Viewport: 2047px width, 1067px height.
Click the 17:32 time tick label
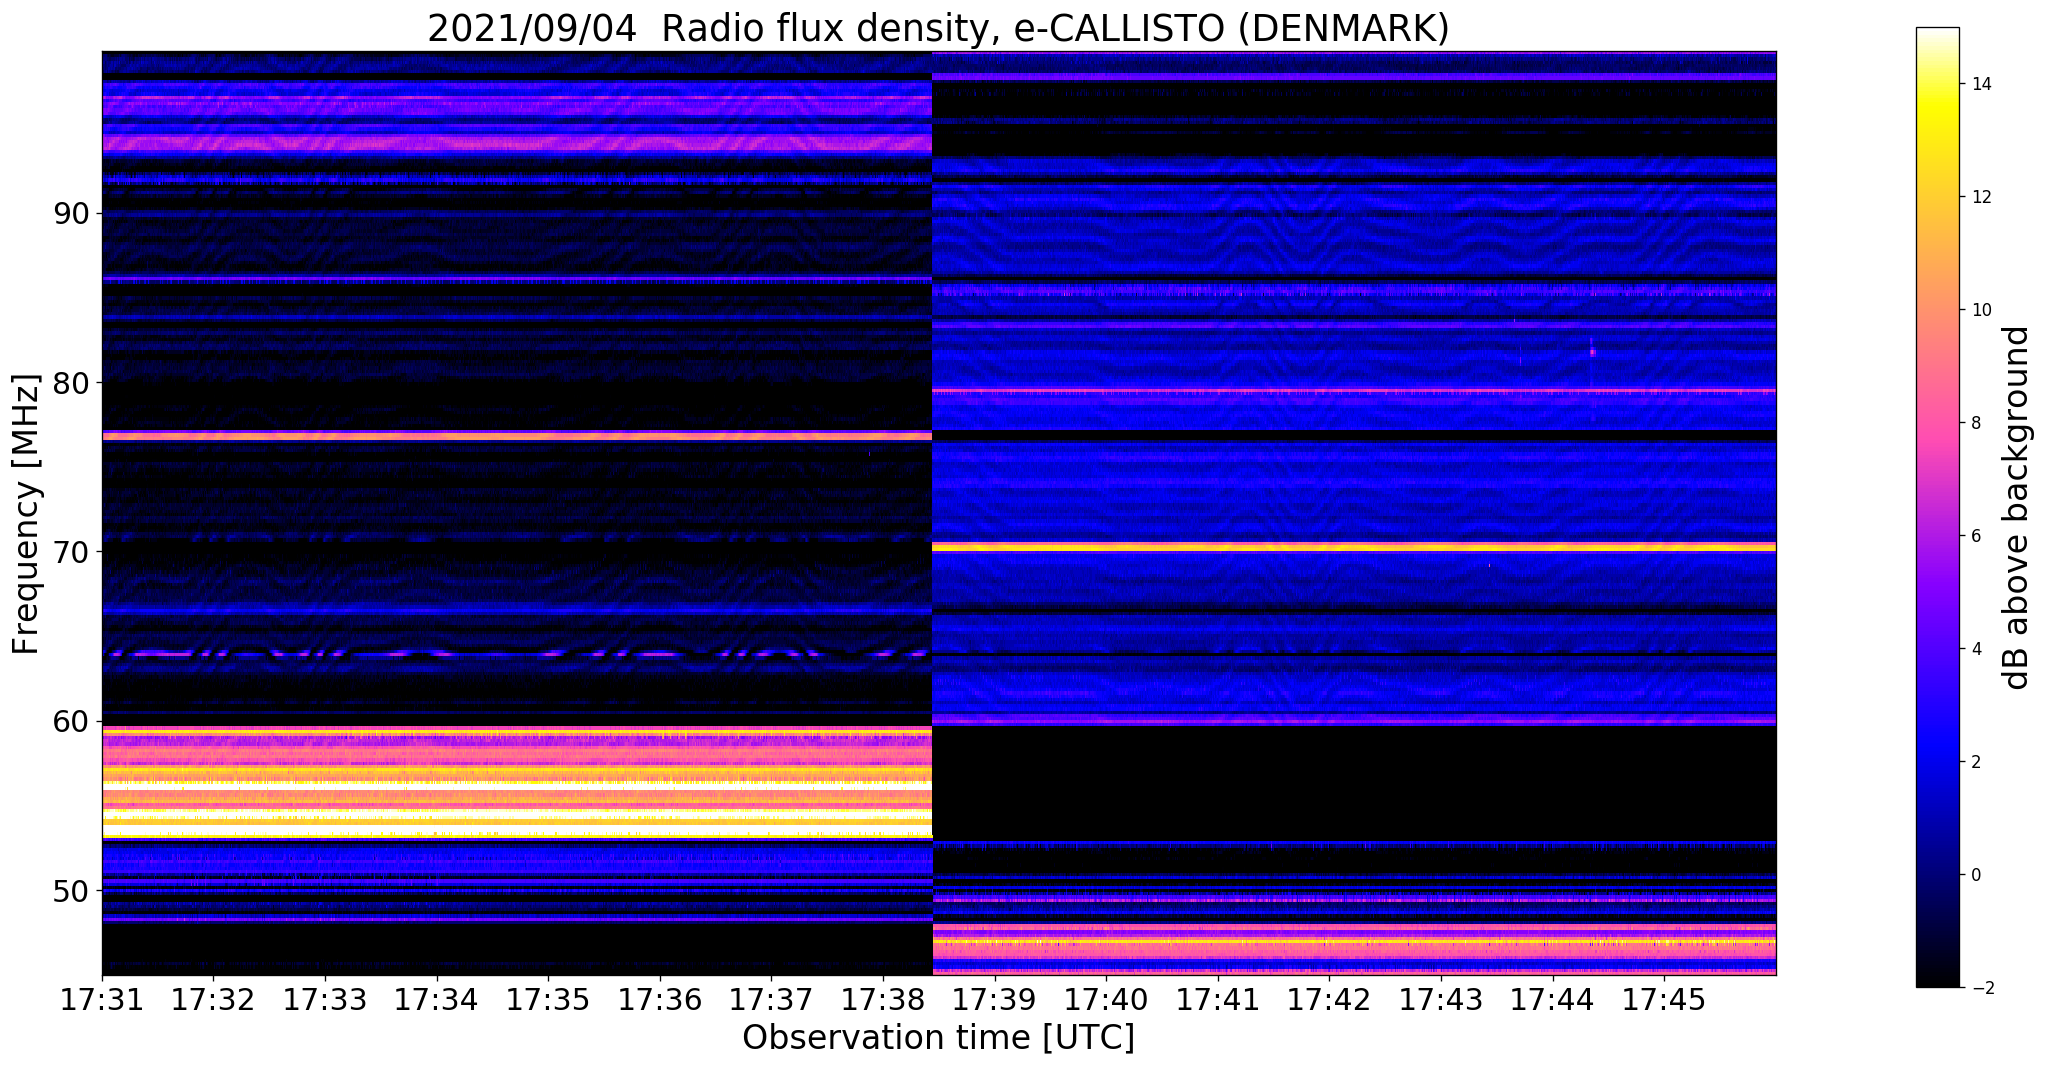tap(213, 1000)
